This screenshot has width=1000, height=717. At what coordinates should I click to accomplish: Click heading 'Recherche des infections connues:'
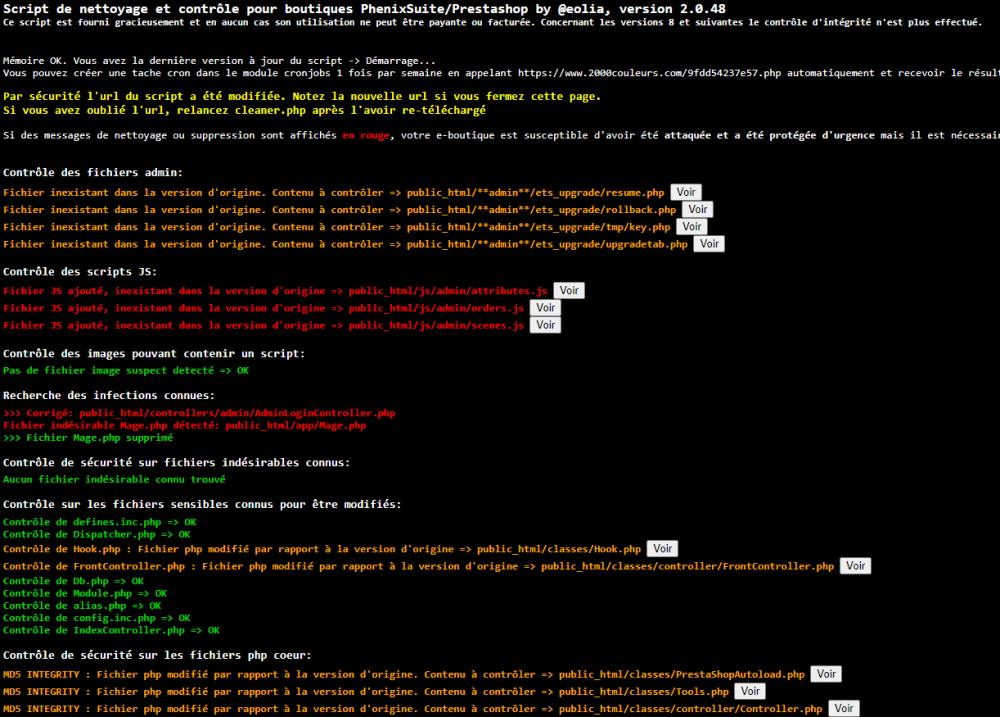[109, 395]
